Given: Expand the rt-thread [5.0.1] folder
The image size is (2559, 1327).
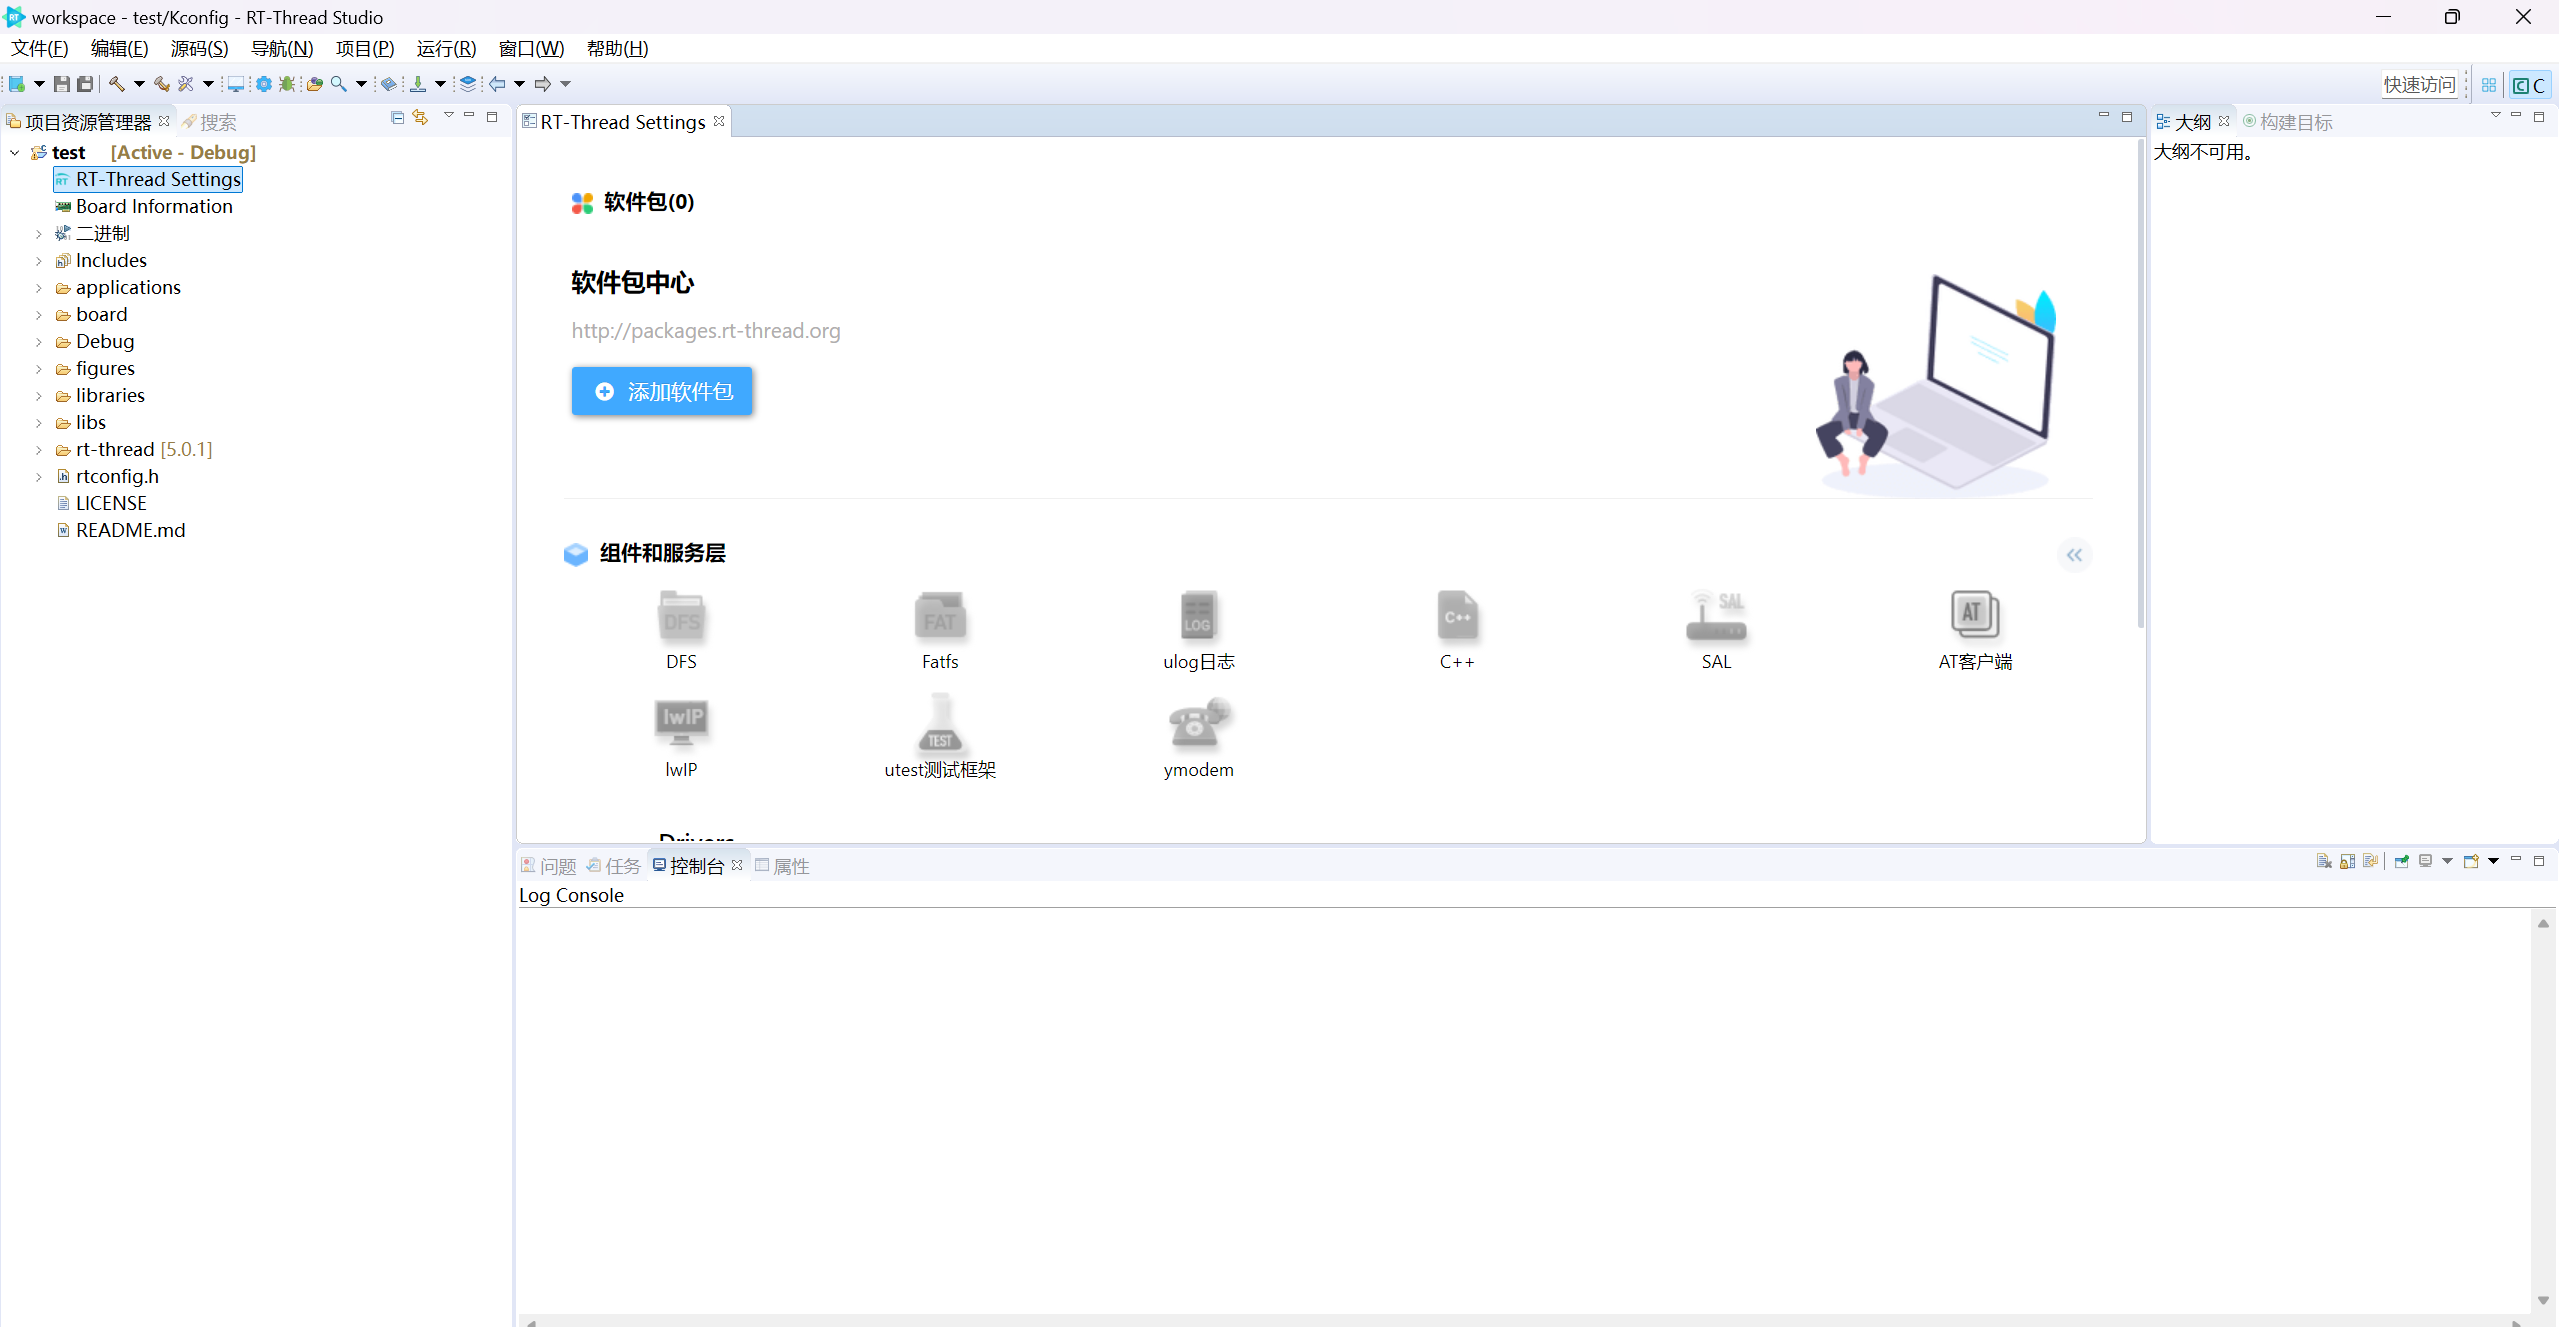Looking at the screenshot, I should [x=39, y=449].
